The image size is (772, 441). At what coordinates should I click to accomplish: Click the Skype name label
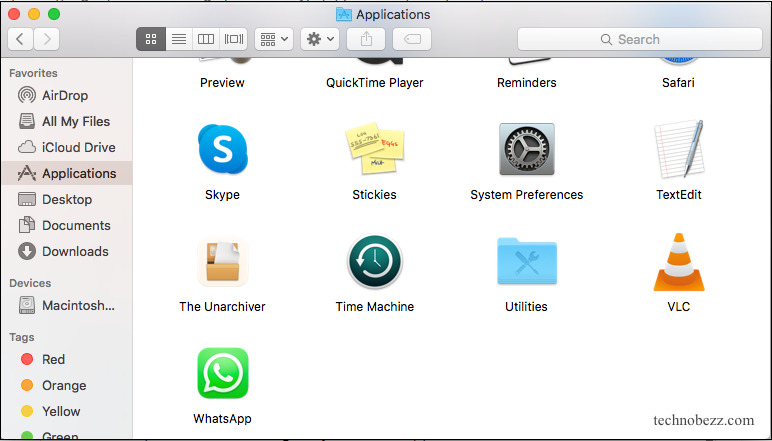coord(223,194)
